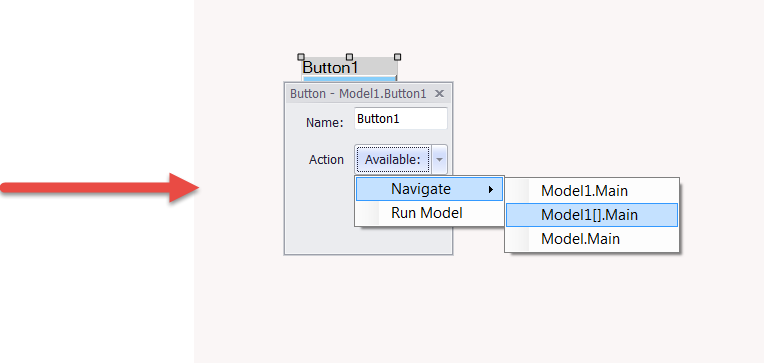
Task: Choose Model.Main in the submenu
Action: 592,239
